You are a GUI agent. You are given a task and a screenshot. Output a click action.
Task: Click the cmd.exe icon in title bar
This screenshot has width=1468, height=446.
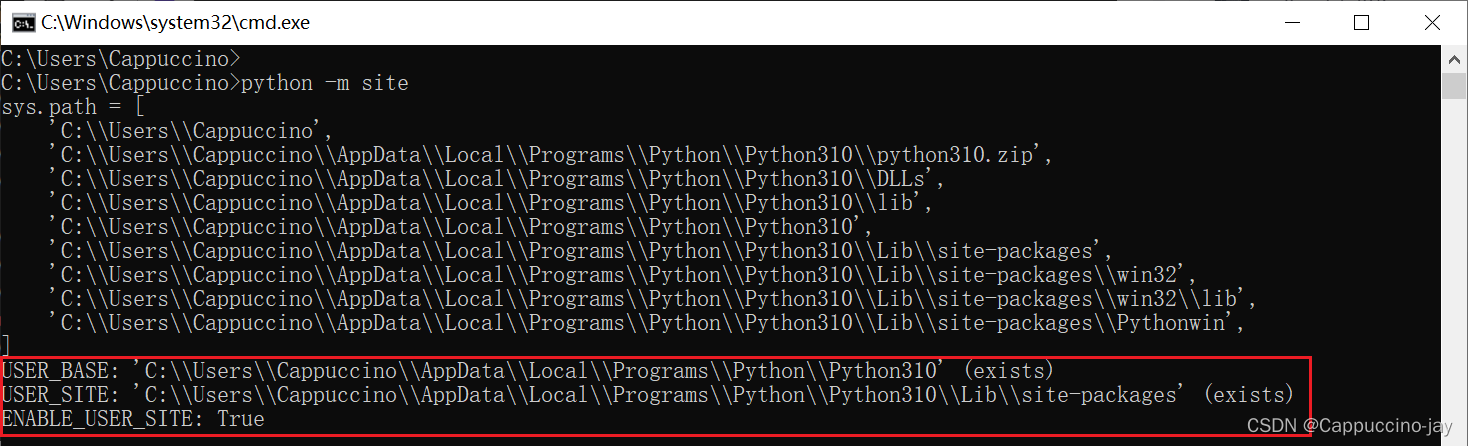(x=19, y=22)
